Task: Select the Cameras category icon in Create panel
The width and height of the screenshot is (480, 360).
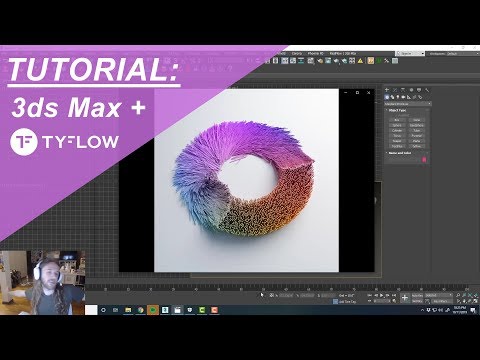Action: (x=403, y=97)
